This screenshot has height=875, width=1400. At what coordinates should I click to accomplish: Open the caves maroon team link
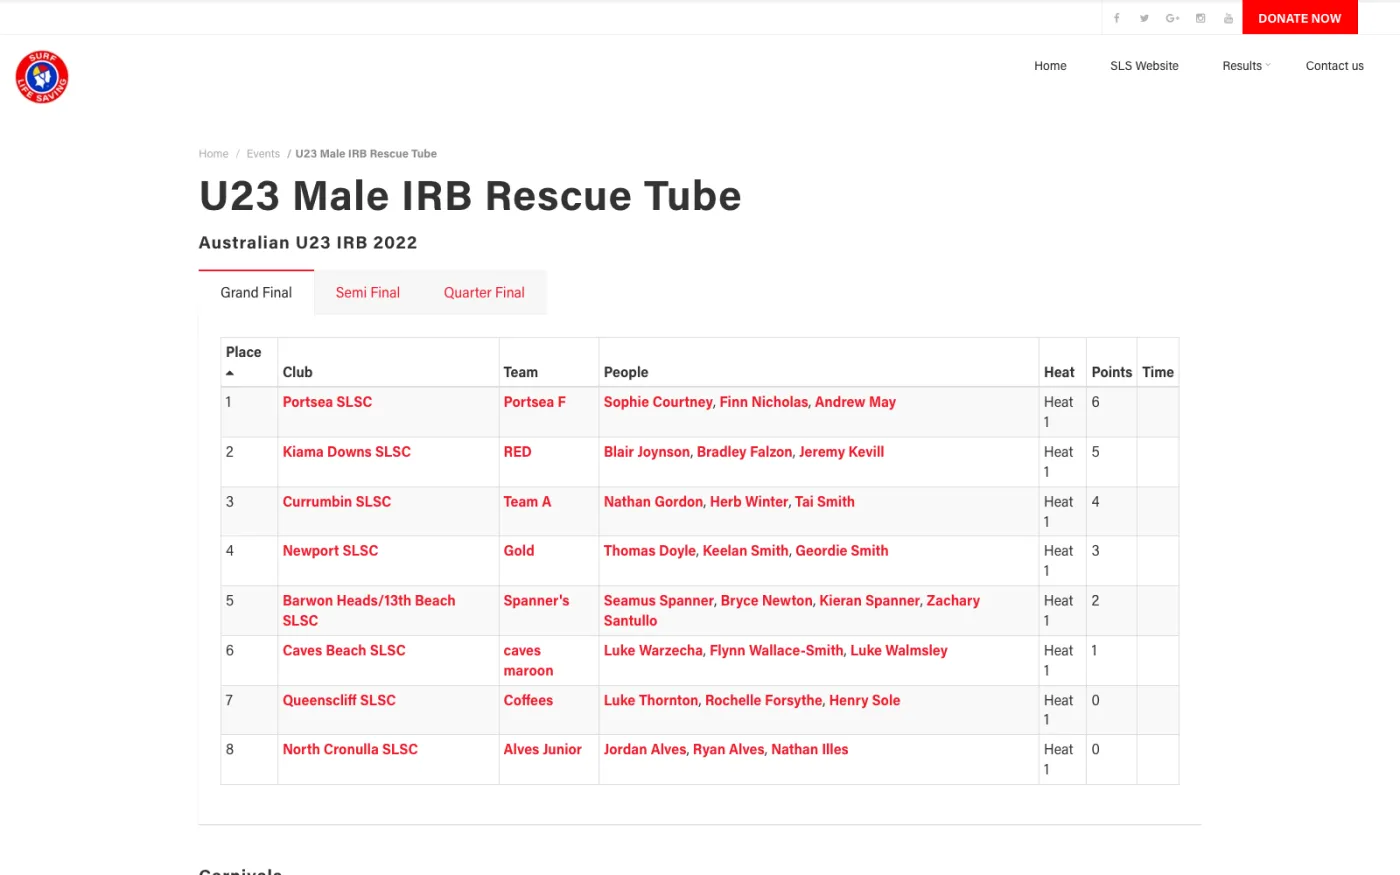pos(528,661)
